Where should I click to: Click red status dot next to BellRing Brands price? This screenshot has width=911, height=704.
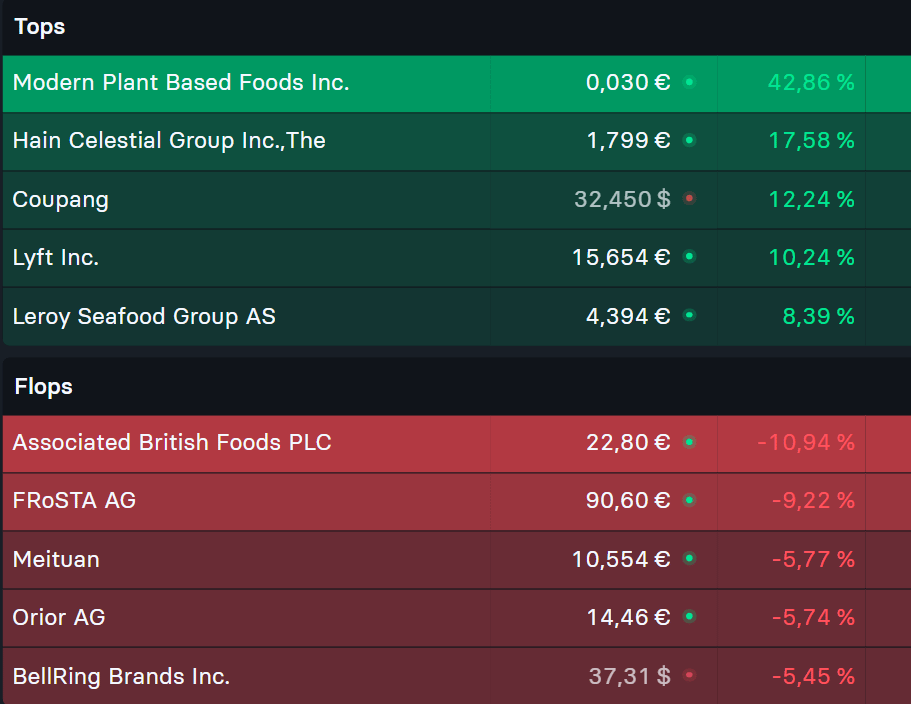(689, 676)
